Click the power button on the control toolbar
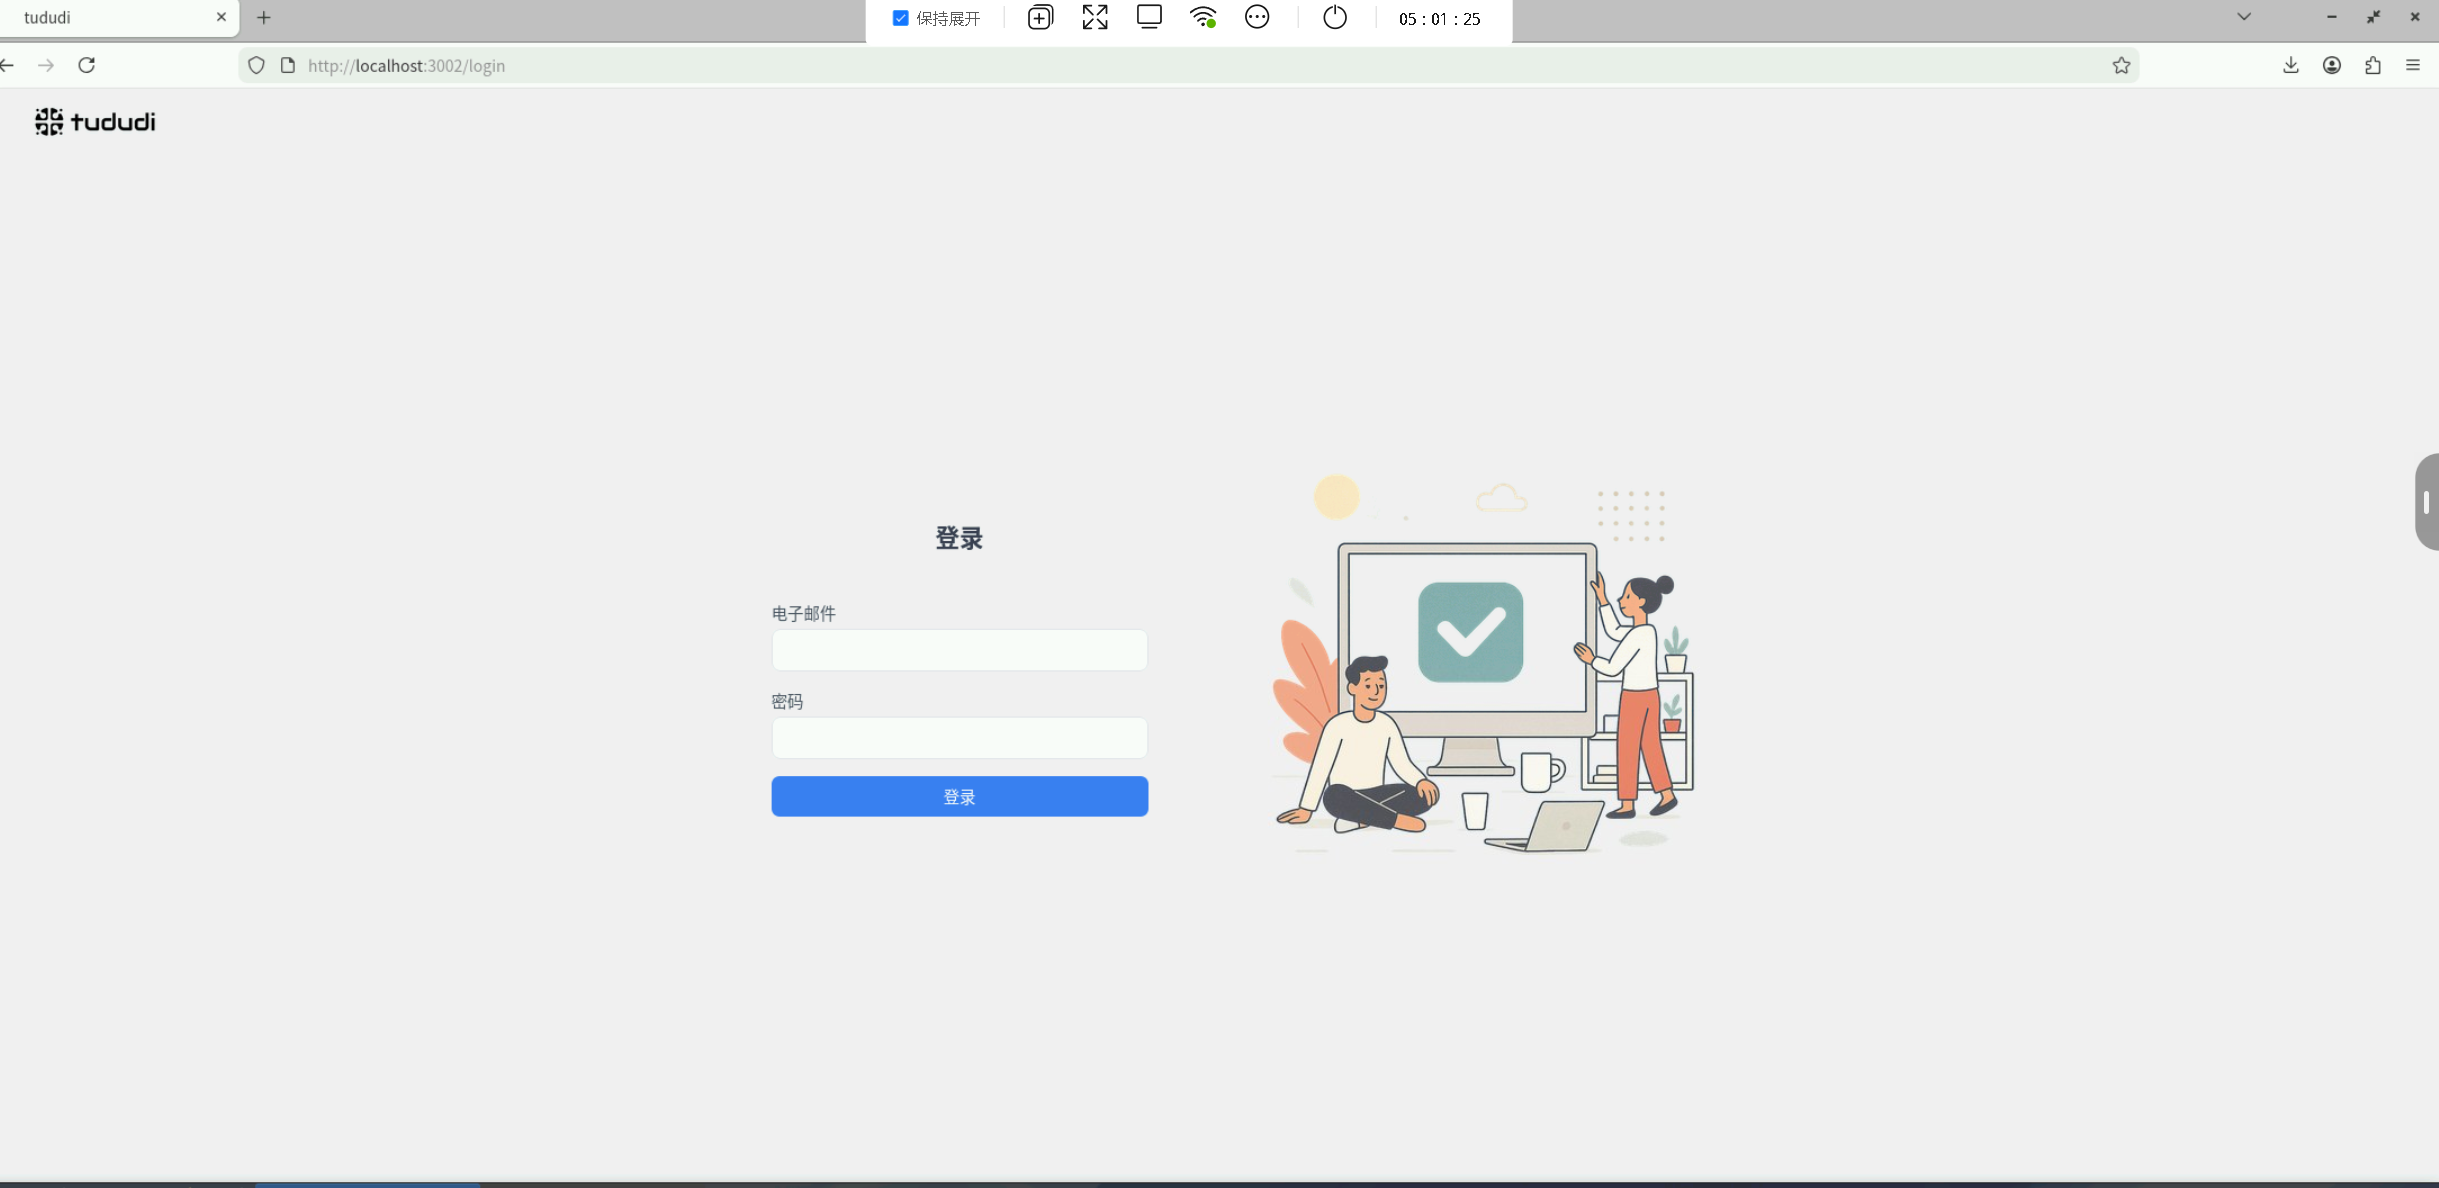 [x=1334, y=17]
